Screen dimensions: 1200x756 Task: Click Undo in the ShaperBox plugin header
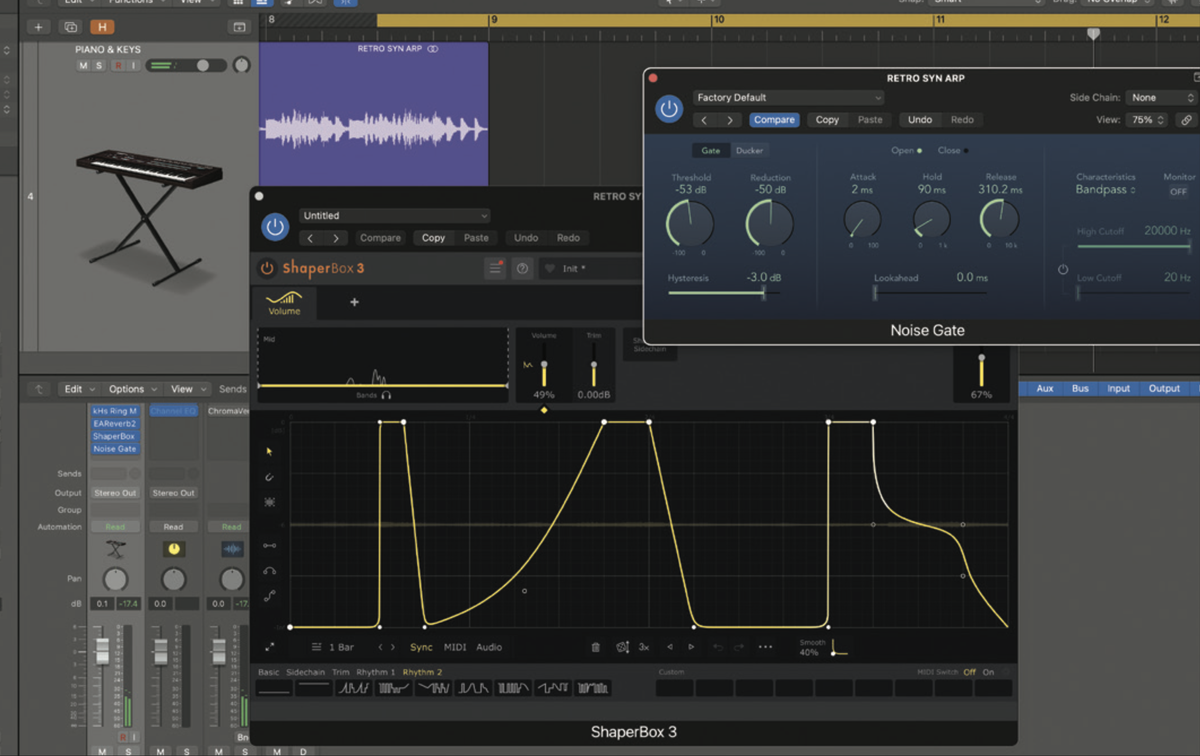coord(526,237)
